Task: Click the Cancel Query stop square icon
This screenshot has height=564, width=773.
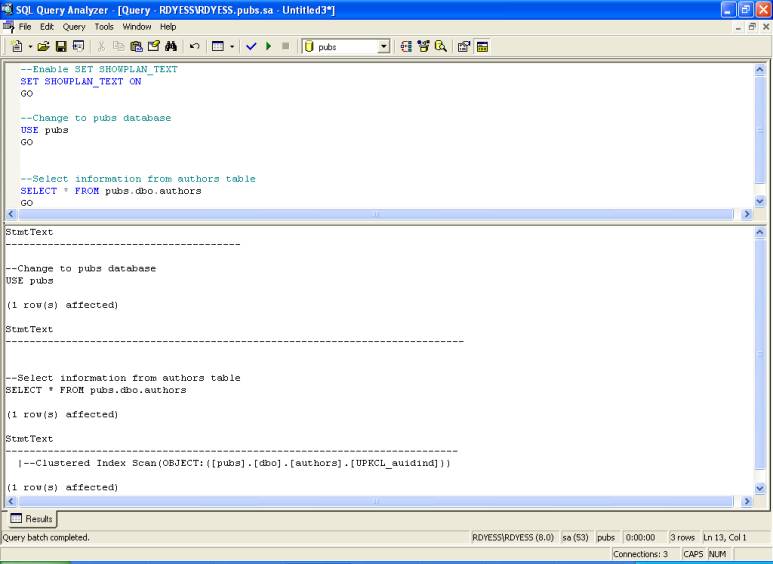Action: (285, 46)
